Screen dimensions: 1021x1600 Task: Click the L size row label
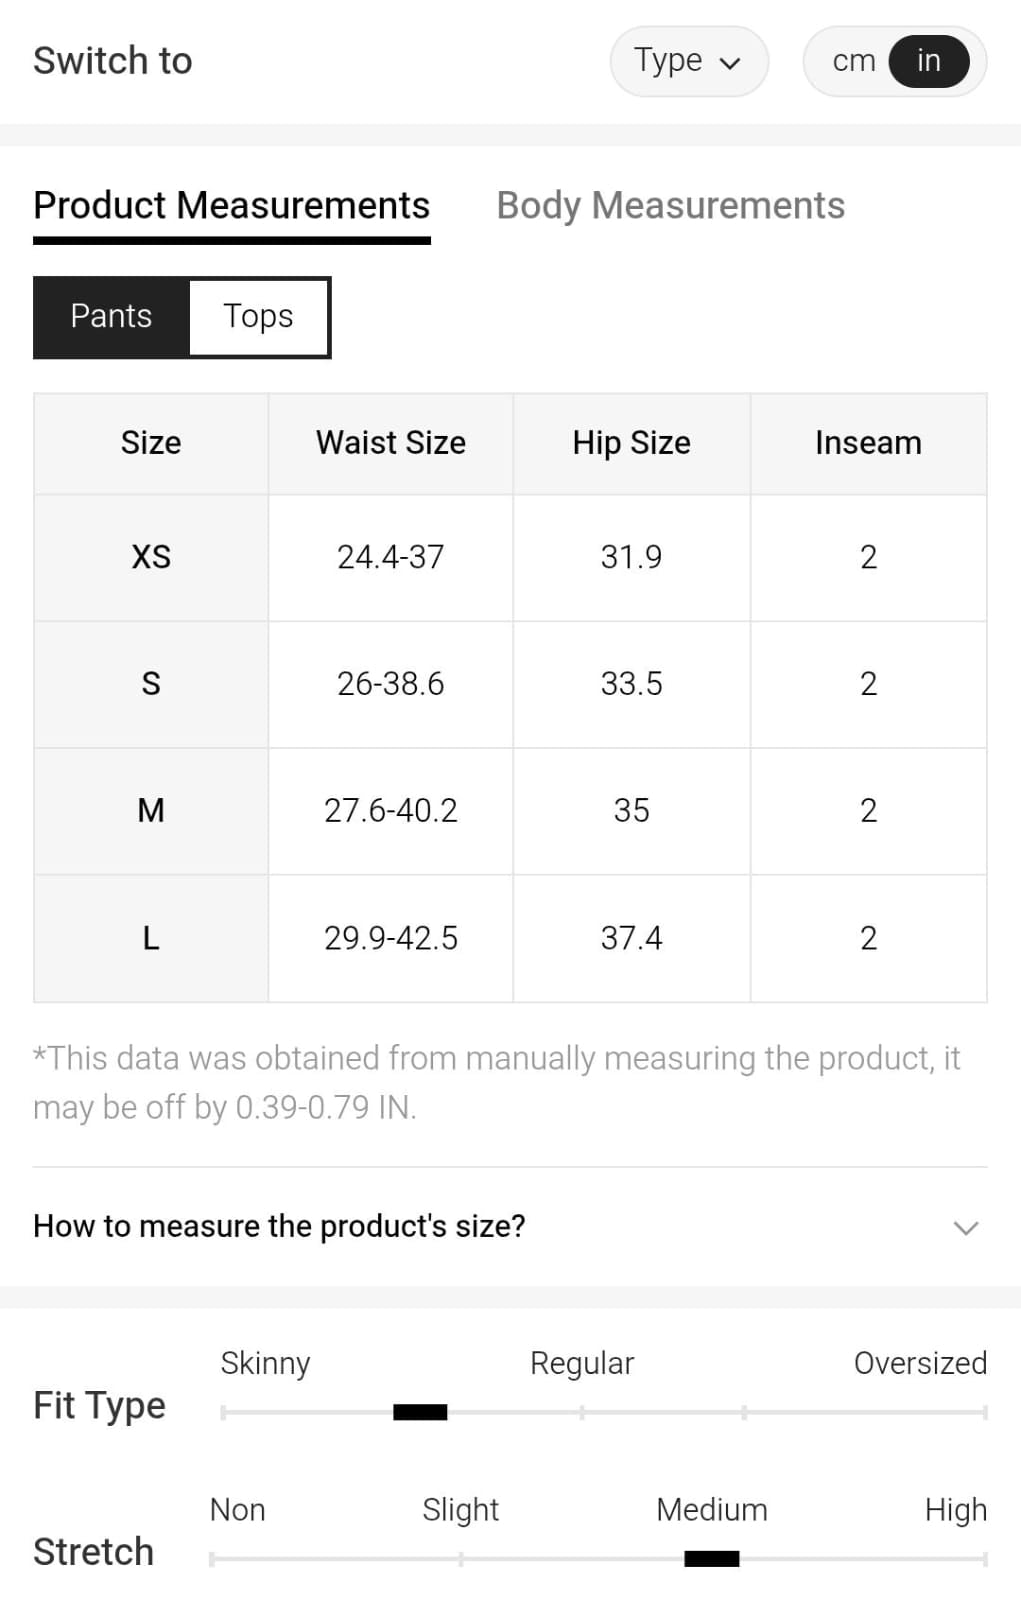coord(151,938)
